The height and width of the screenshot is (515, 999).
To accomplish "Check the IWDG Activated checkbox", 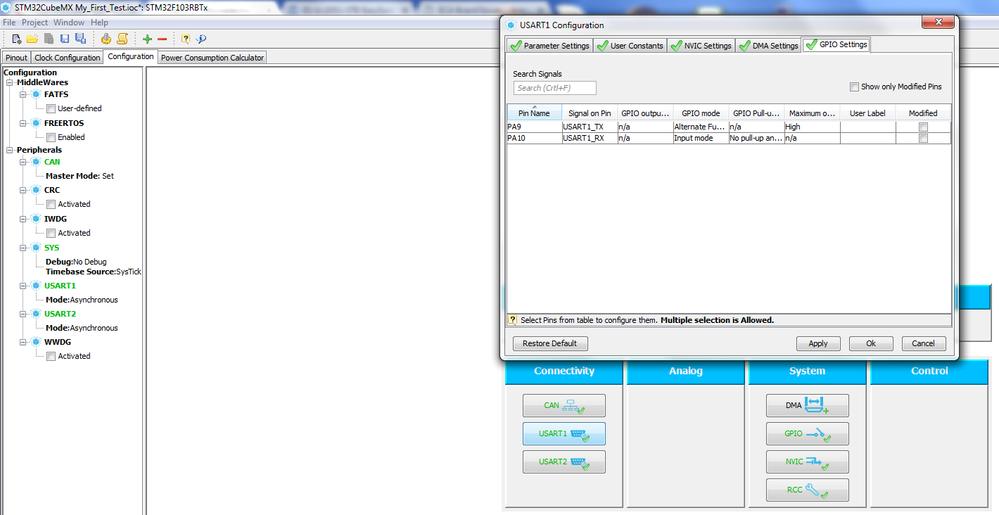I will coord(51,233).
